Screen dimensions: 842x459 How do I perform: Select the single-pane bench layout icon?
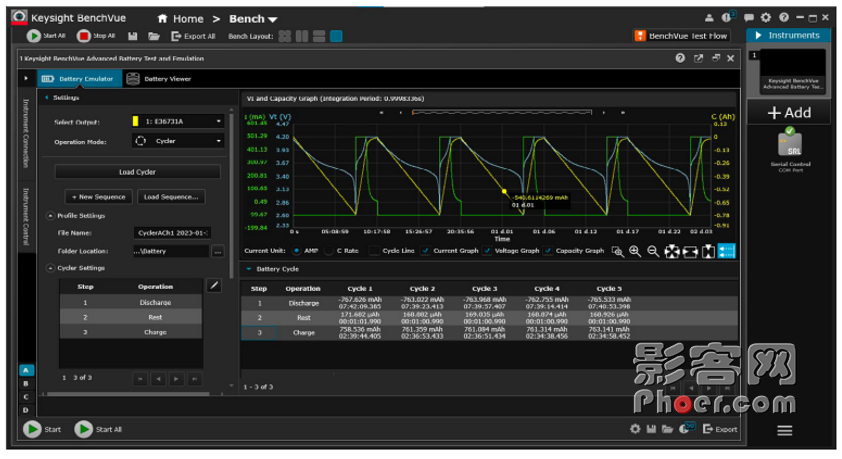click(336, 36)
